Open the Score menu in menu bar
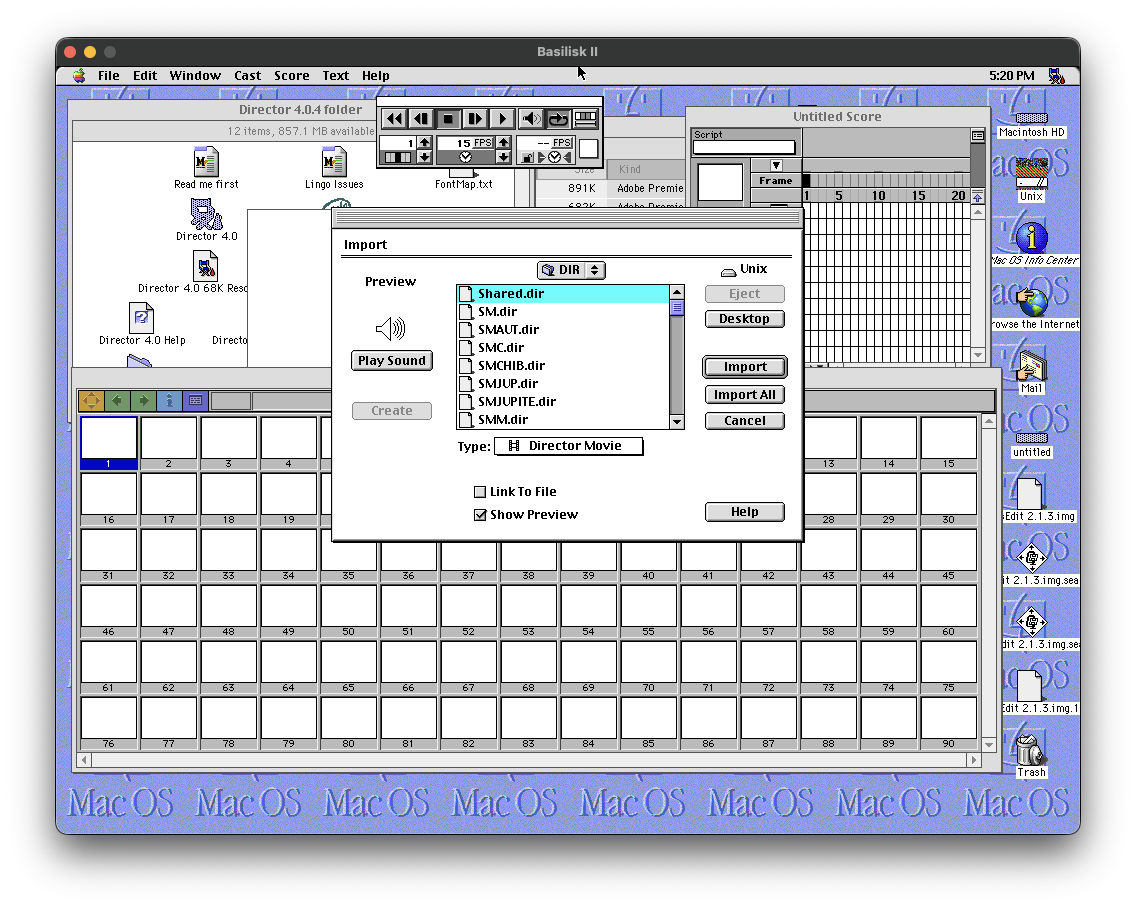Screen dimensions: 1136x908 [x=291, y=76]
